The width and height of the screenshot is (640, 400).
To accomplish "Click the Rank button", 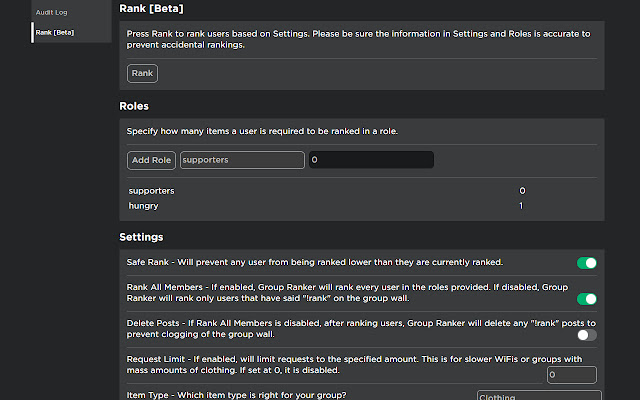I will (142, 73).
